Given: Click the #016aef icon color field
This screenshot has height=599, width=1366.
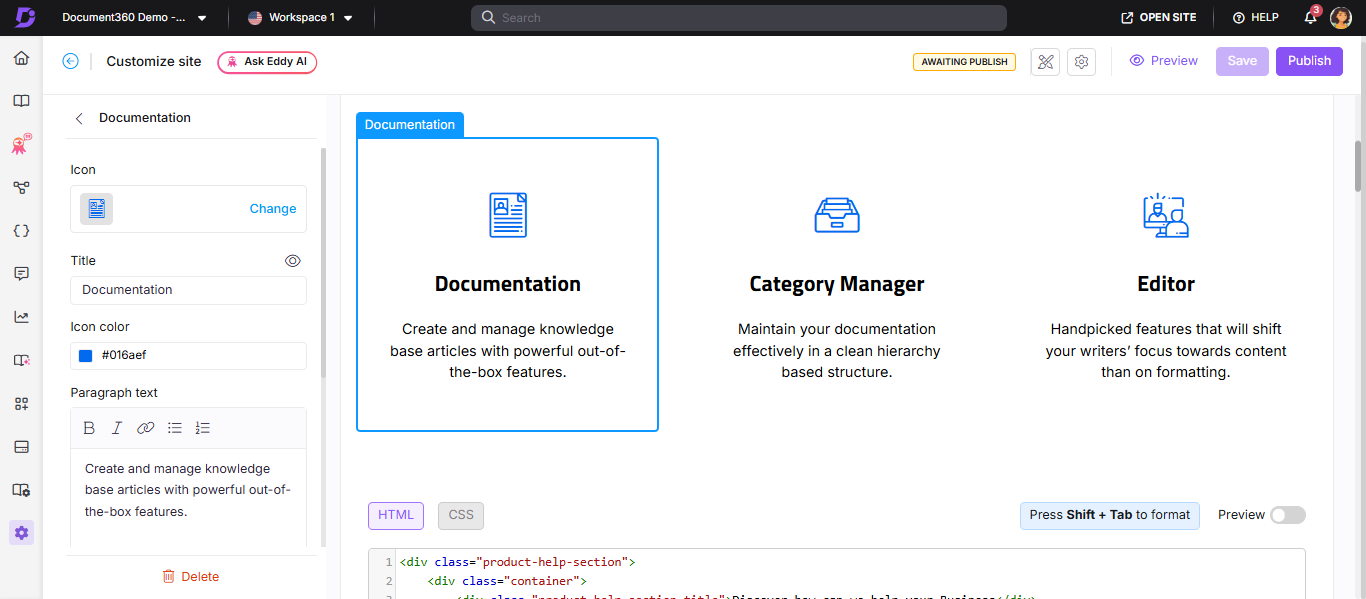Looking at the screenshot, I should tap(189, 355).
